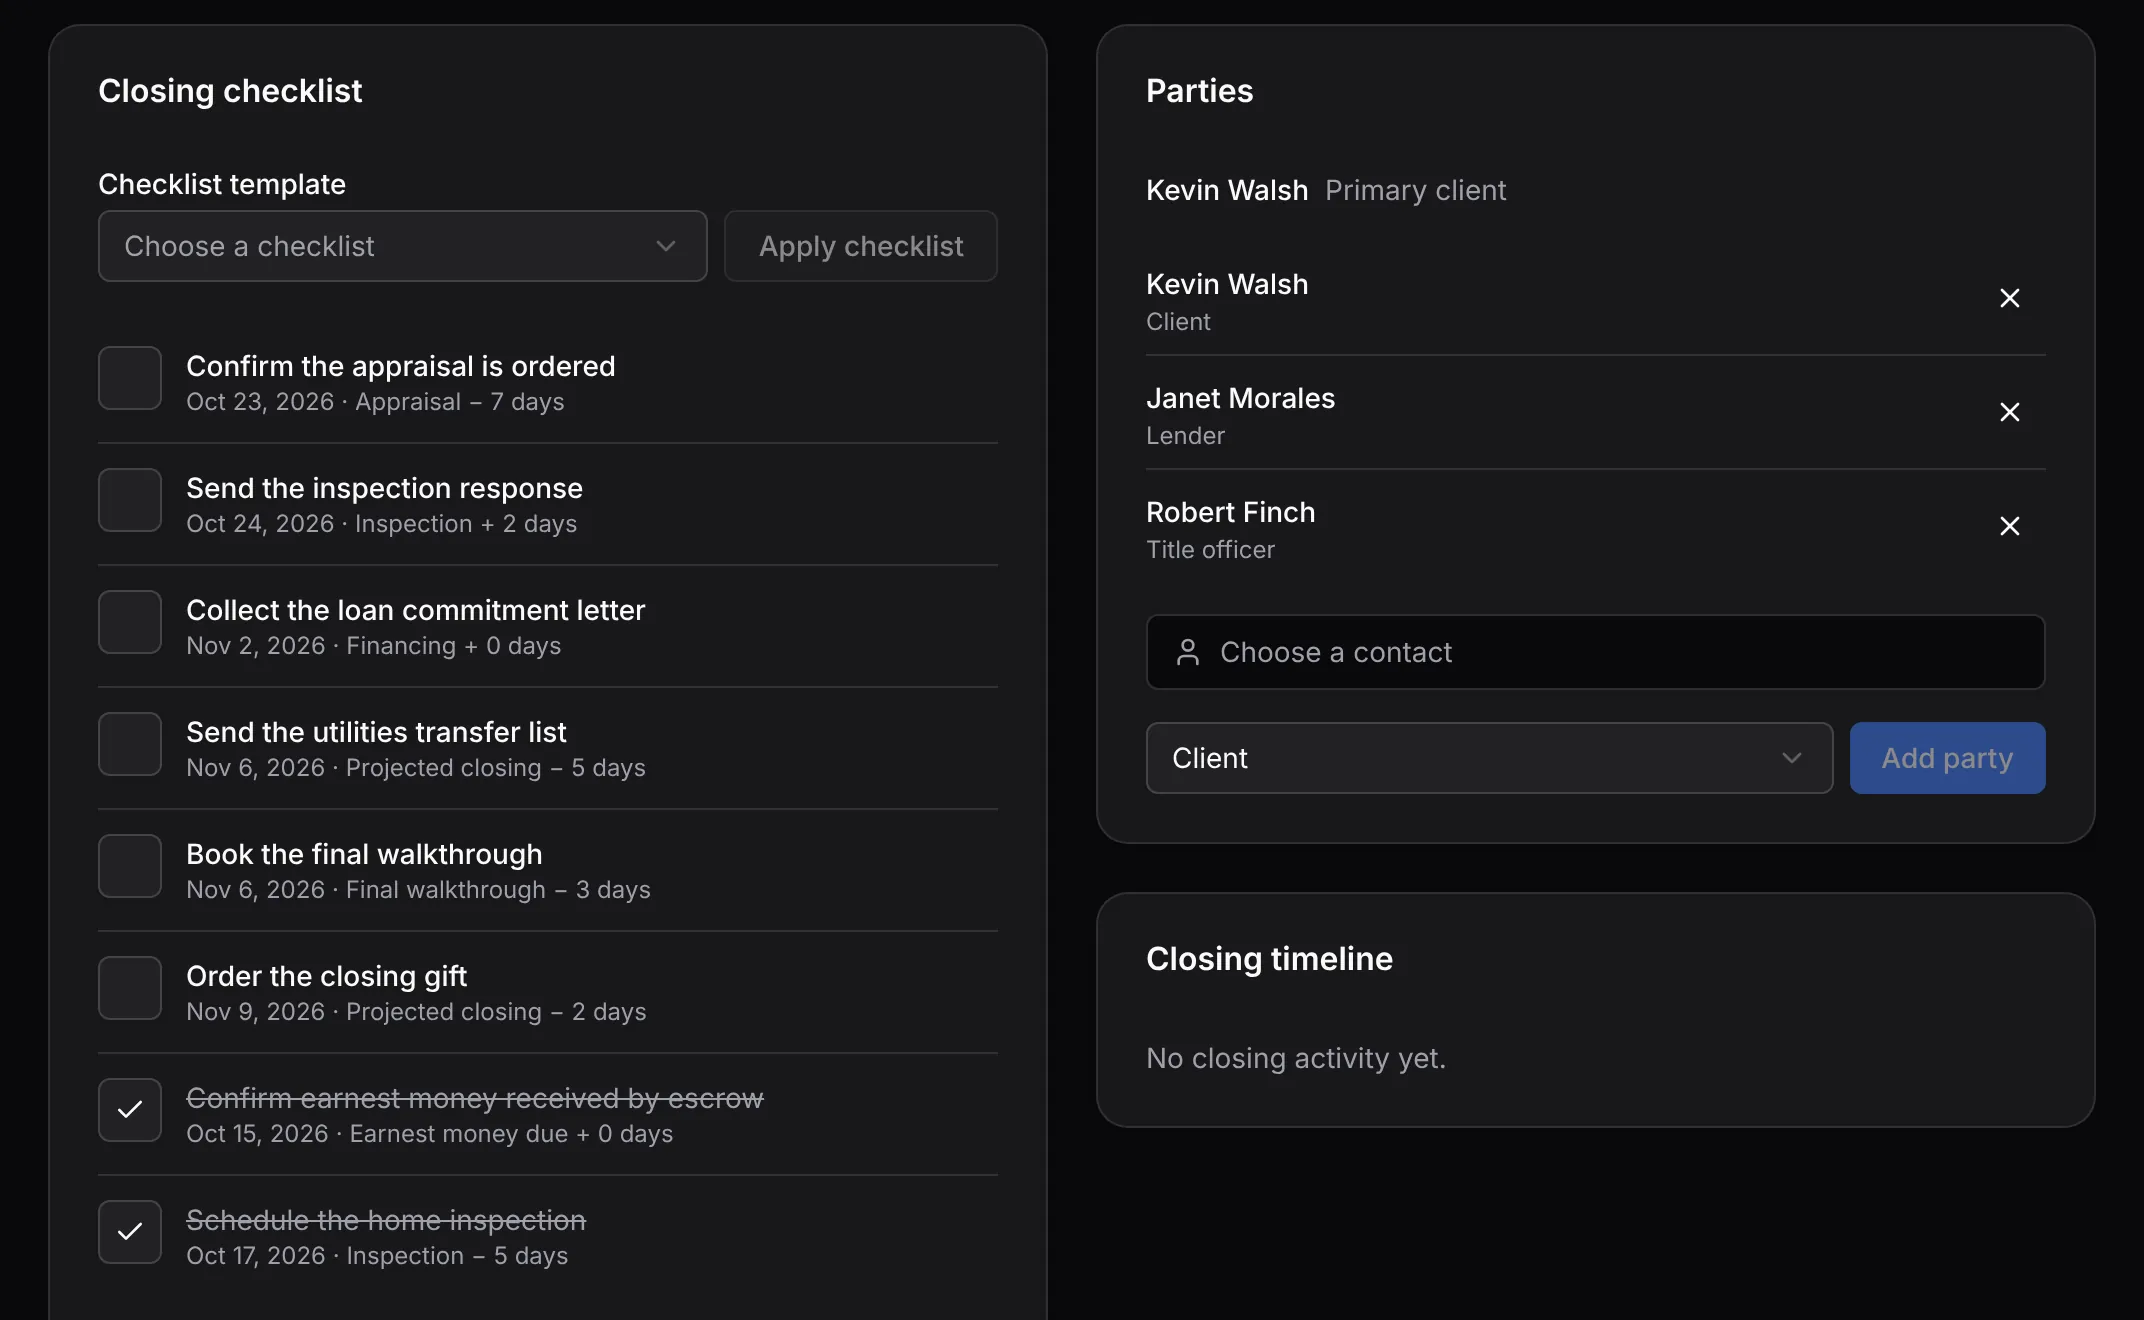Screen dimensions: 2144x1320
Task: Click chevron arrow of checklist template dropdown
Action: (666, 246)
